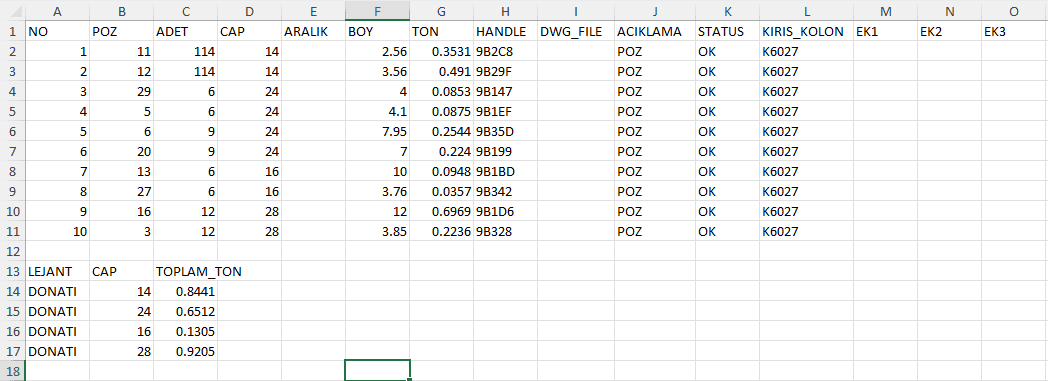Select the HANDLE header cell
1048x381 pixels.
[506, 31]
